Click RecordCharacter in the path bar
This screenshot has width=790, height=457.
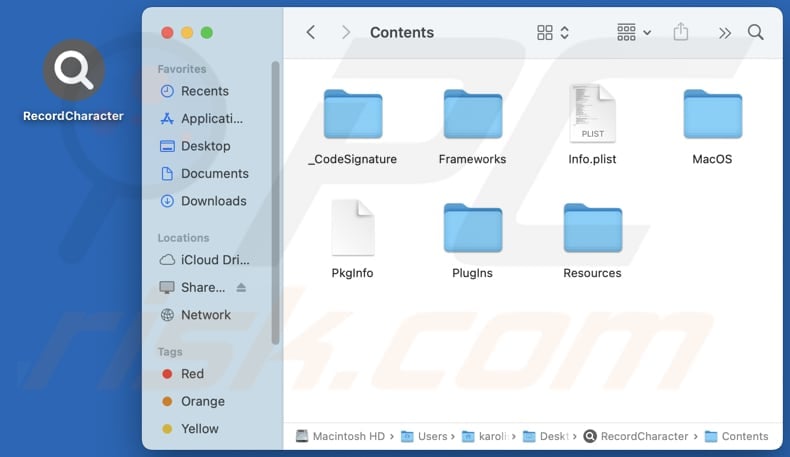(x=636, y=436)
